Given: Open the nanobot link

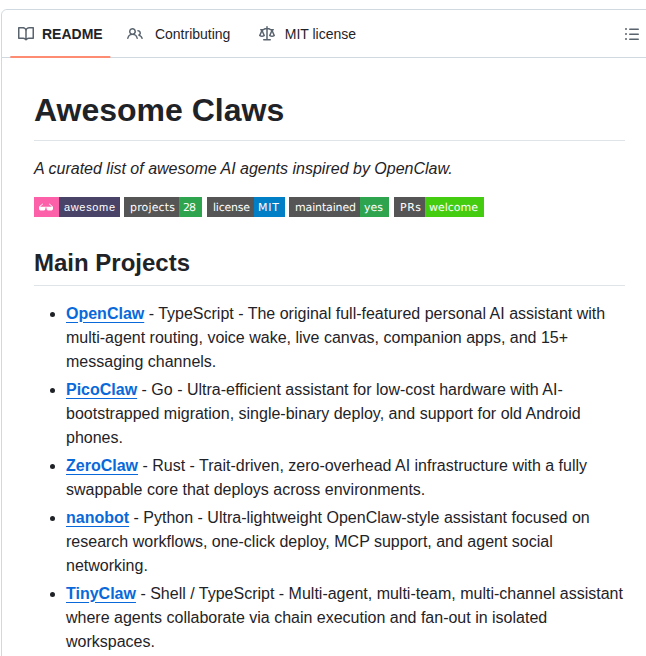Looking at the screenshot, I should 98,517.
